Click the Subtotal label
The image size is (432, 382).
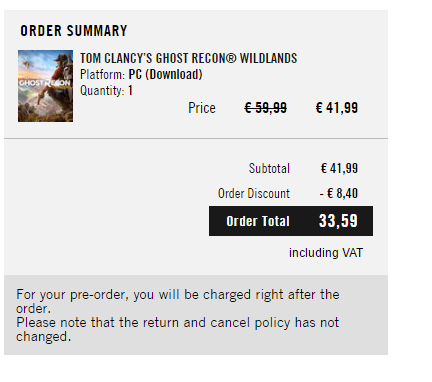click(x=269, y=168)
